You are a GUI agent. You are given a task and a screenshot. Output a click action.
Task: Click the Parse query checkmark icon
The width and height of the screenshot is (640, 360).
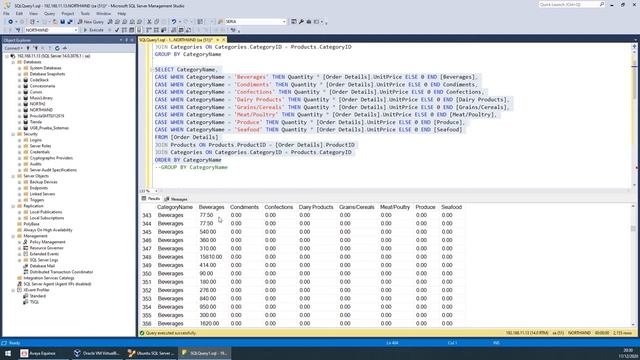click(117, 30)
